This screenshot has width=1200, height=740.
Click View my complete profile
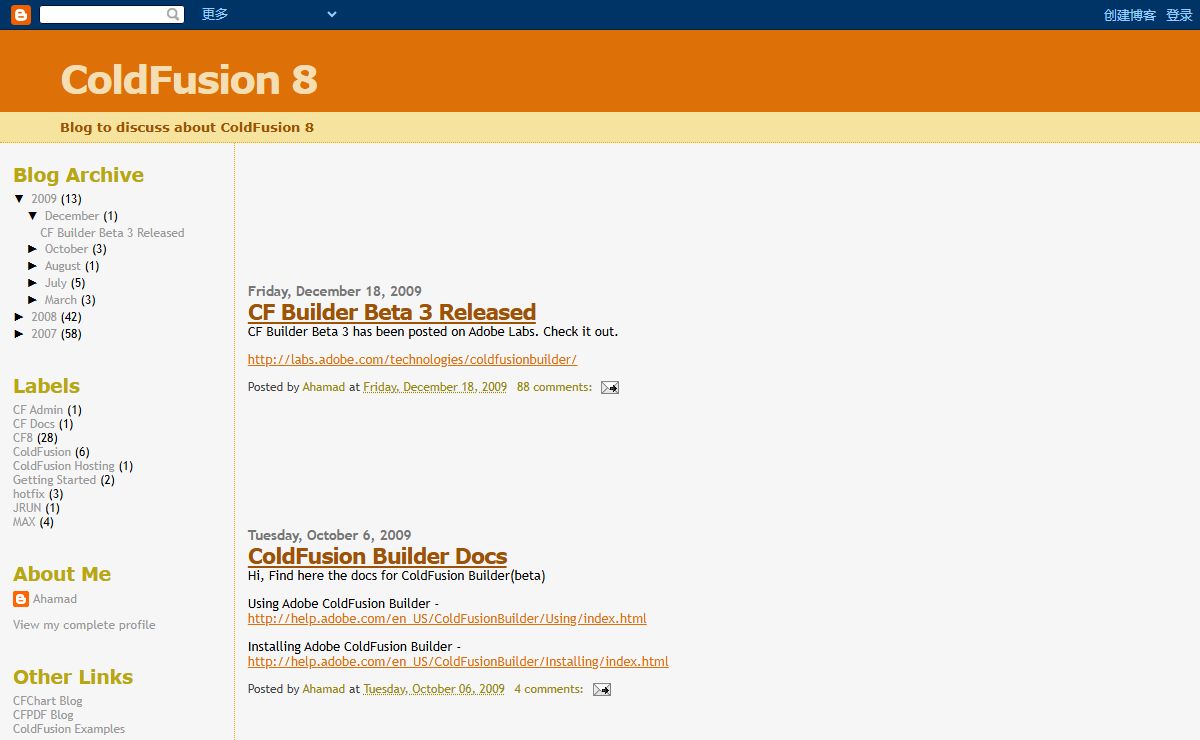pyautogui.click(x=84, y=625)
